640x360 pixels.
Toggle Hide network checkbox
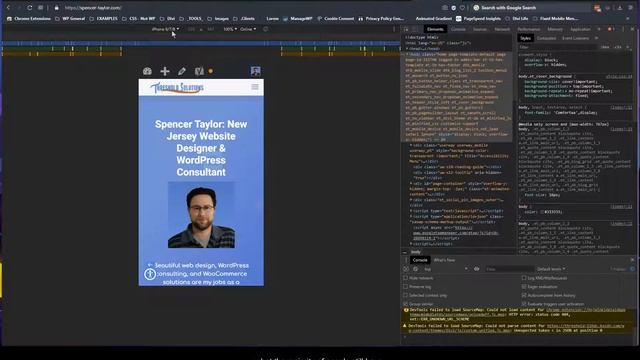[x=405, y=278]
